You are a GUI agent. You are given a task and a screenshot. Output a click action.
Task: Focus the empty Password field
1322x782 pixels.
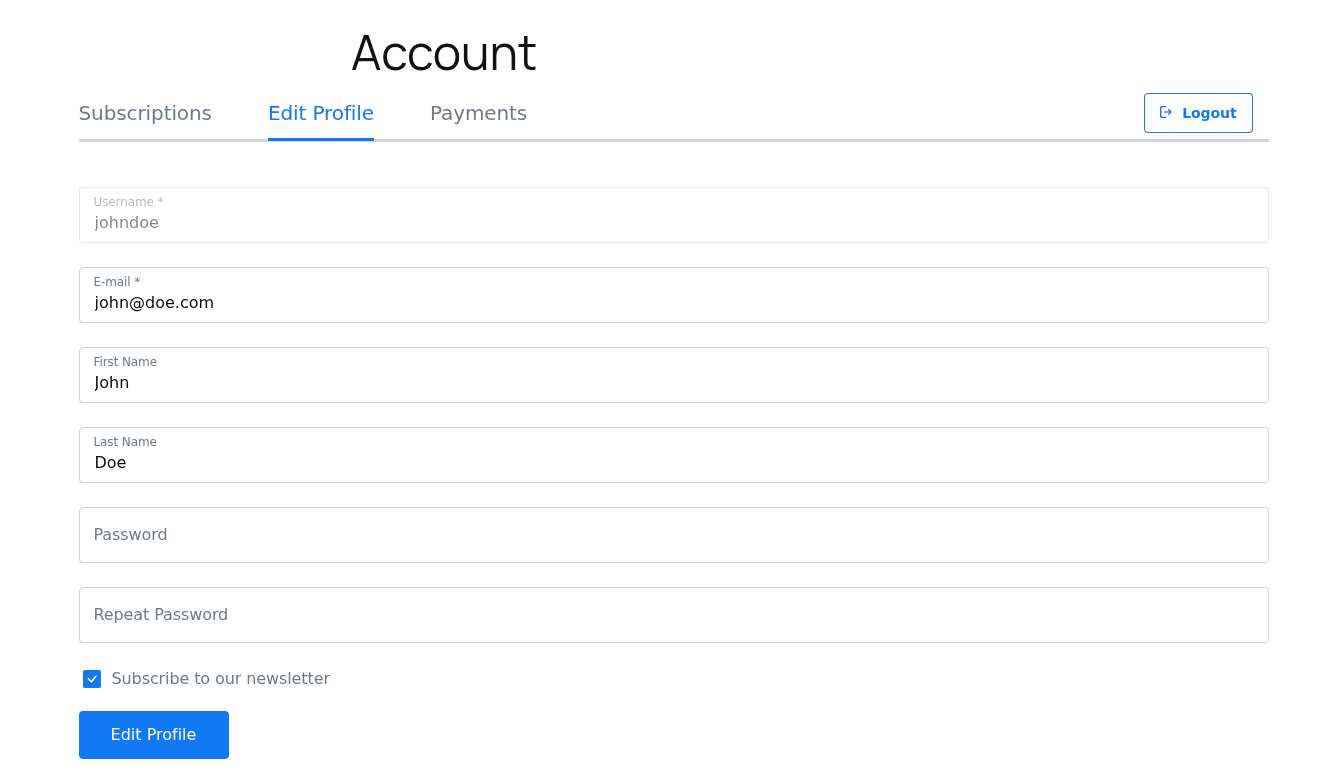pos(673,535)
